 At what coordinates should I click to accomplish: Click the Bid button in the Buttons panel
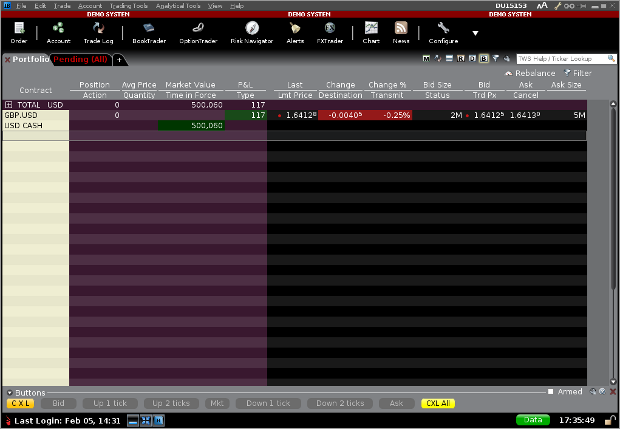pos(58,403)
